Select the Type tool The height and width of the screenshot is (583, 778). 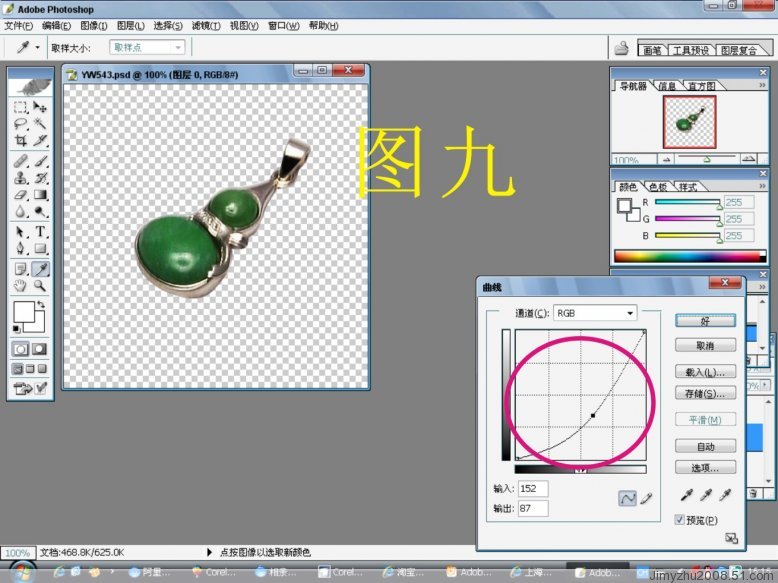coord(40,232)
